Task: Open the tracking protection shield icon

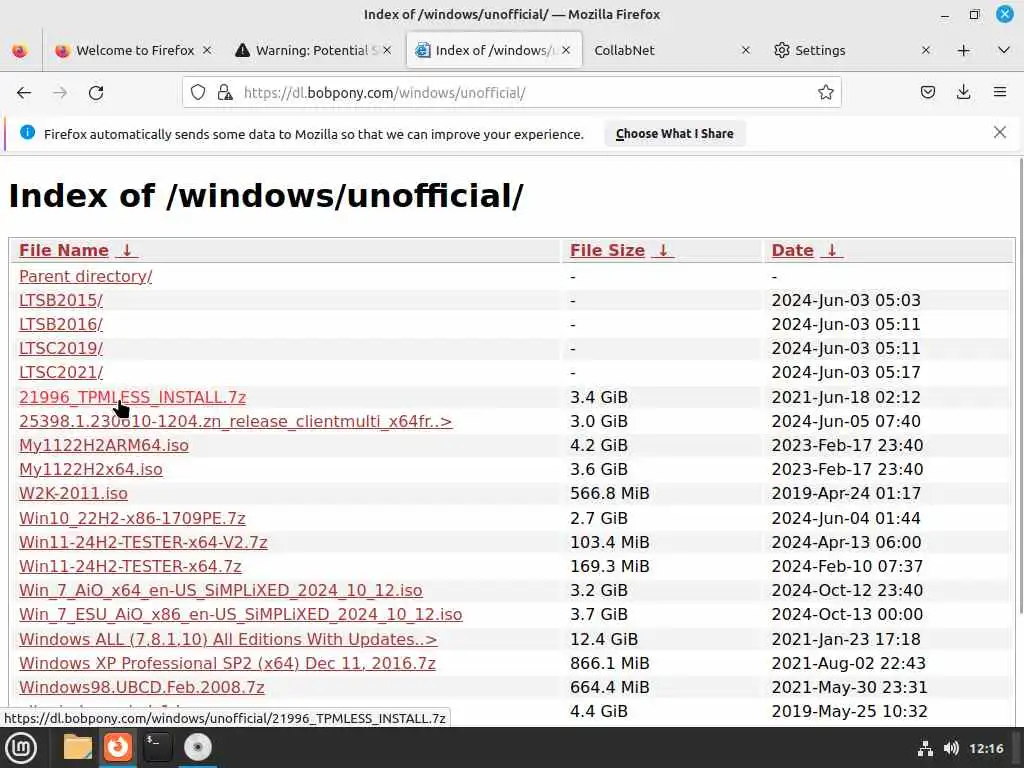Action: tap(198, 93)
